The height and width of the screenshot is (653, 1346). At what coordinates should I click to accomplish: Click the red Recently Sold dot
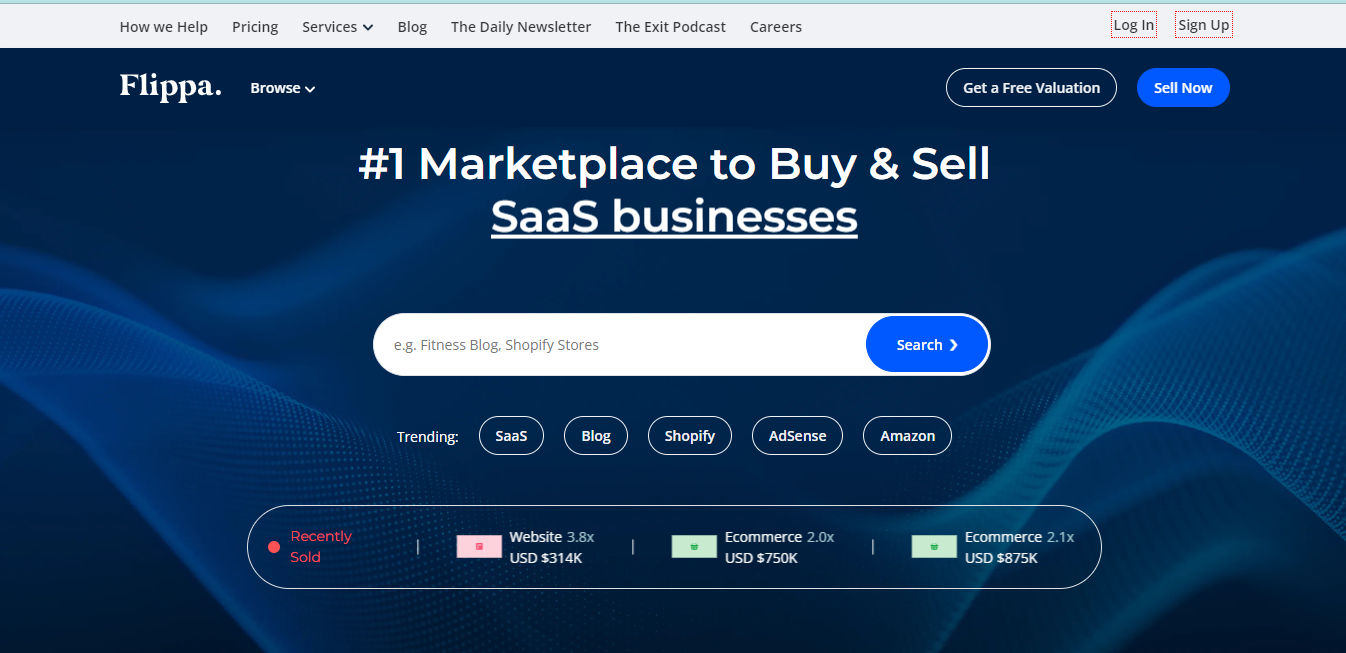pos(274,547)
